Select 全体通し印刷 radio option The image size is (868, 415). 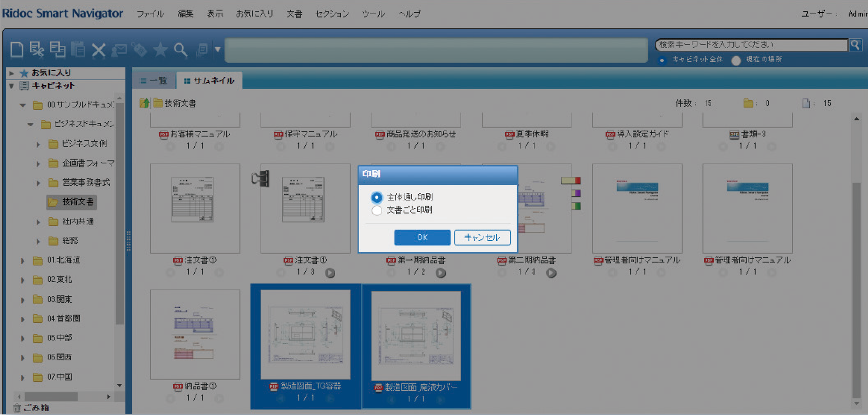(376, 197)
